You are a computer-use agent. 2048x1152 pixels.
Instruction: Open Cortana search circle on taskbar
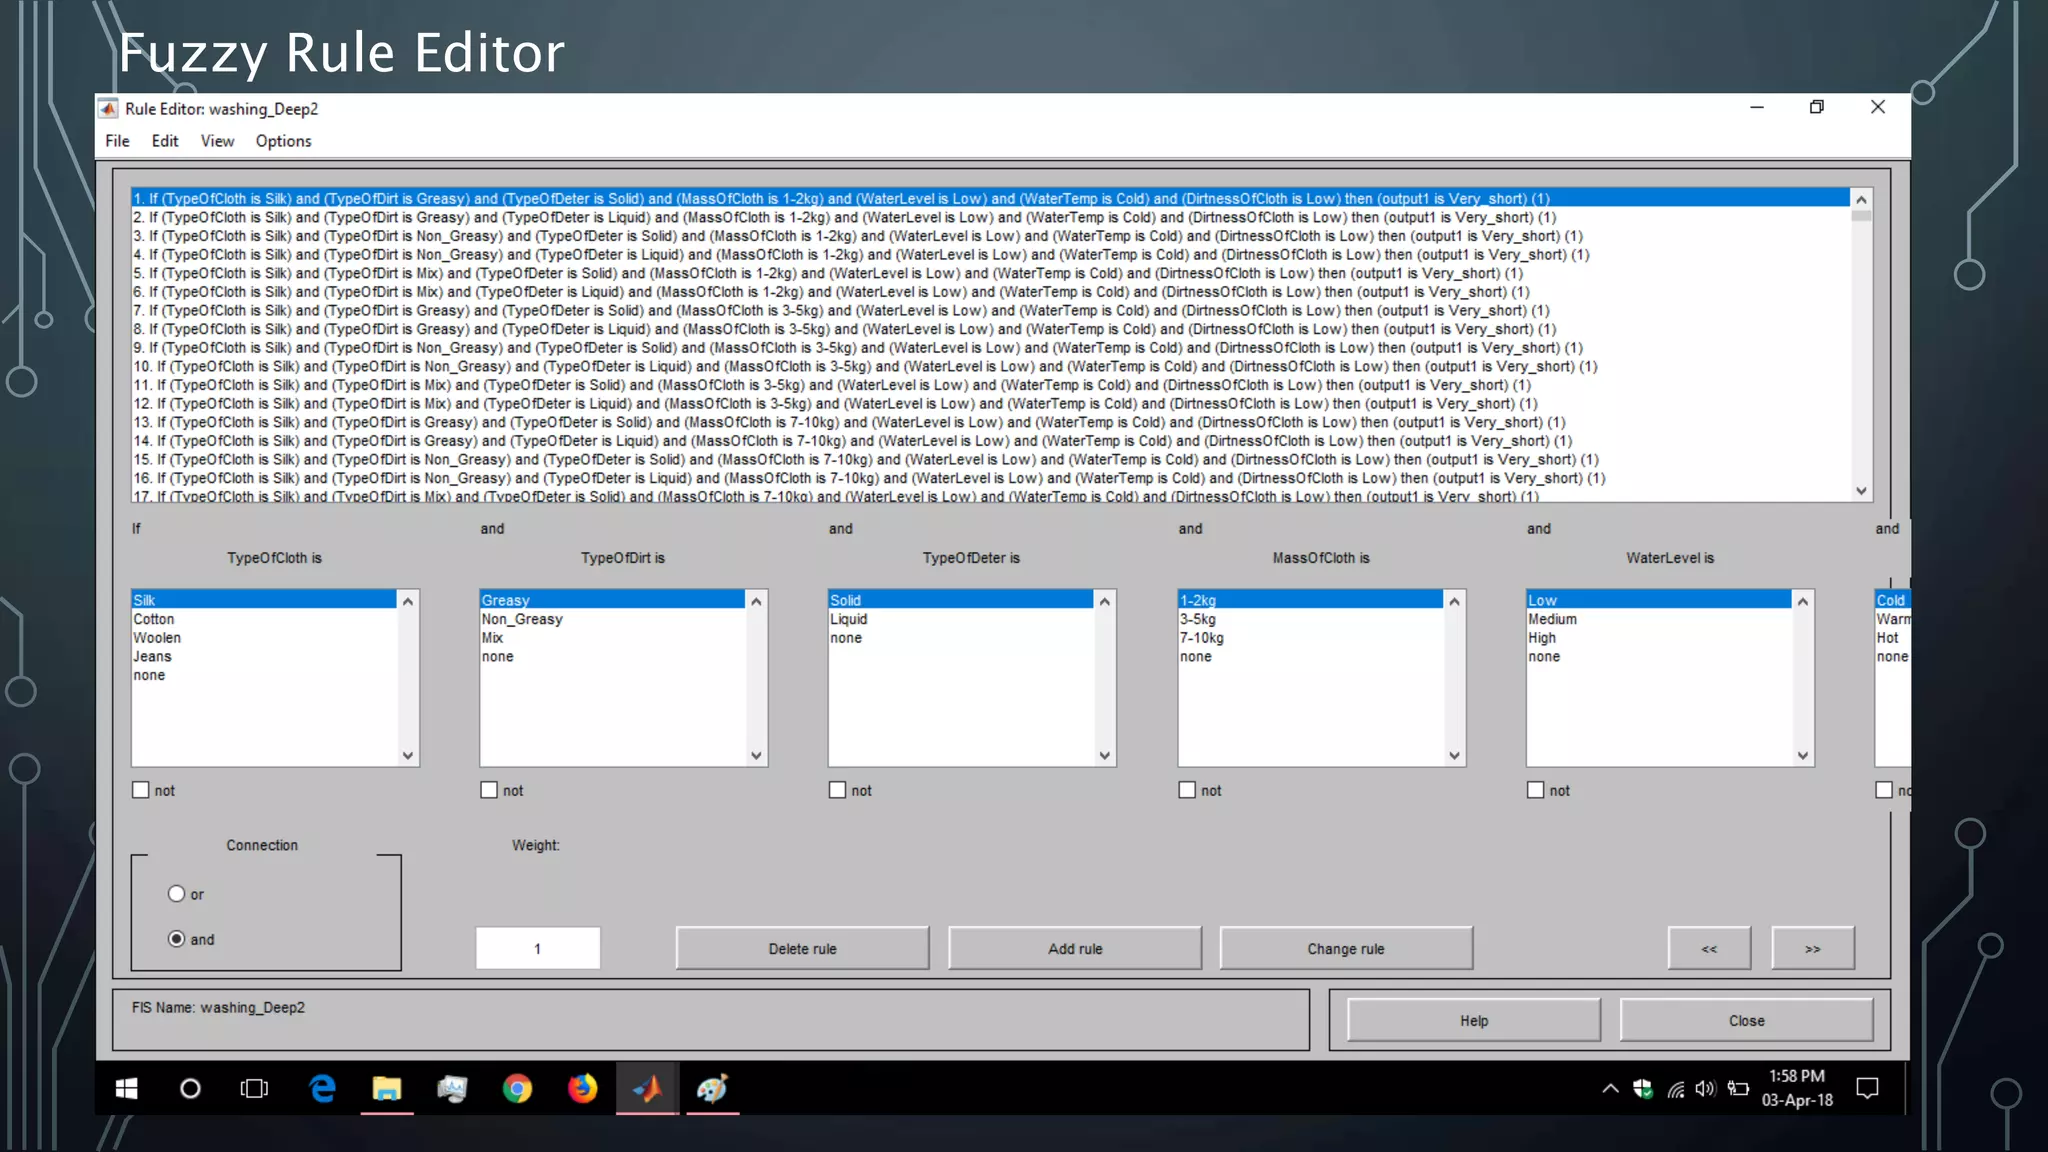pyautogui.click(x=190, y=1089)
